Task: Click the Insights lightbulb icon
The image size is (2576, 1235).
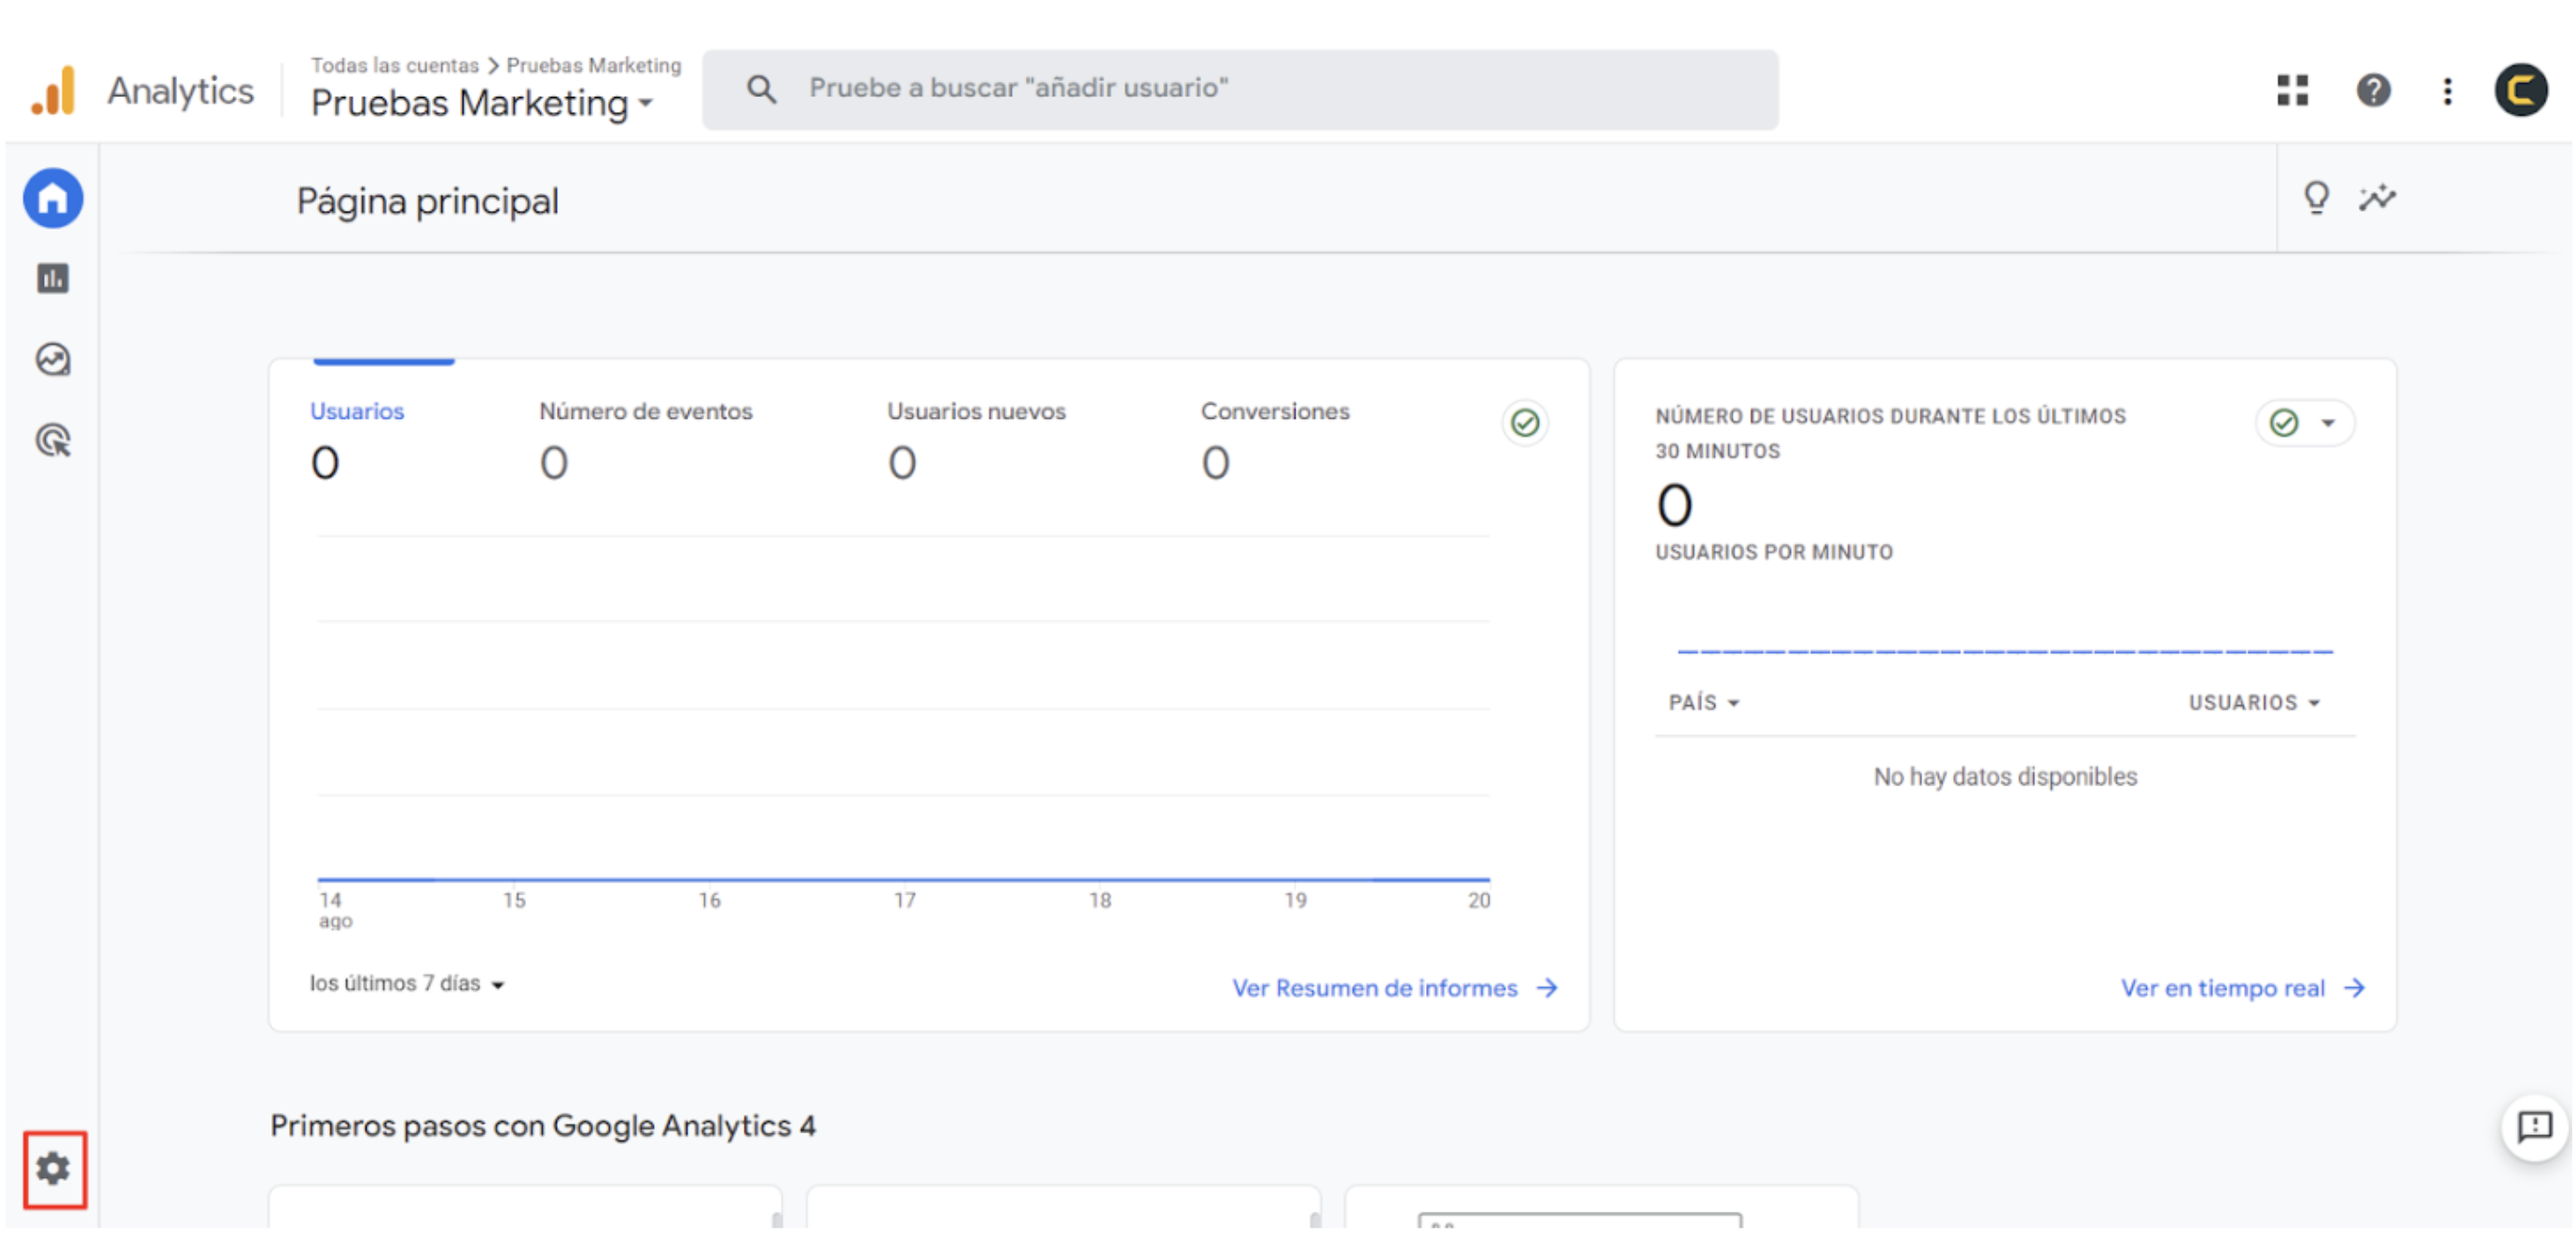Action: pyautogui.click(x=2316, y=197)
